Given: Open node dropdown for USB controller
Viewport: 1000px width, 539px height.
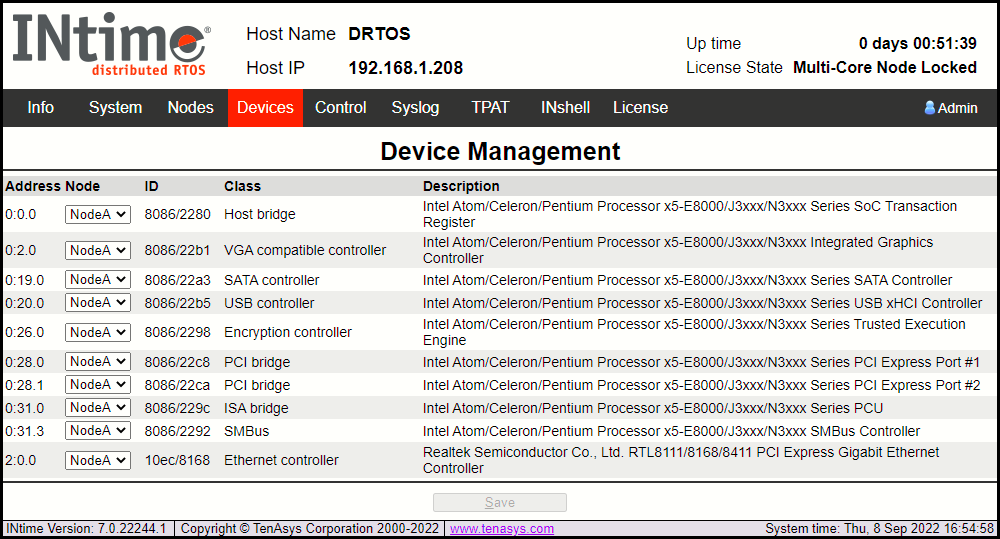Looking at the screenshot, I should pos(98,303).
